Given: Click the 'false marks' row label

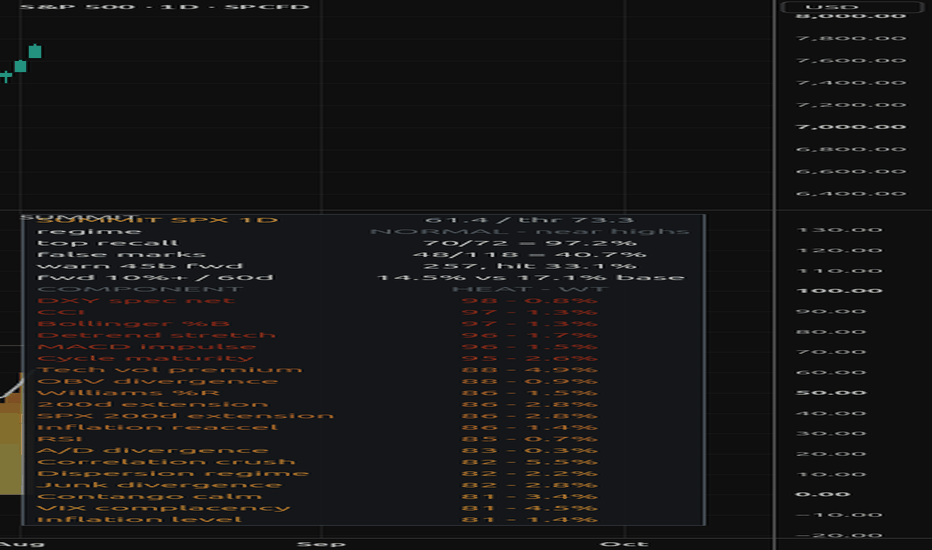Looking at the screenshot, I should tap(121, 254).
